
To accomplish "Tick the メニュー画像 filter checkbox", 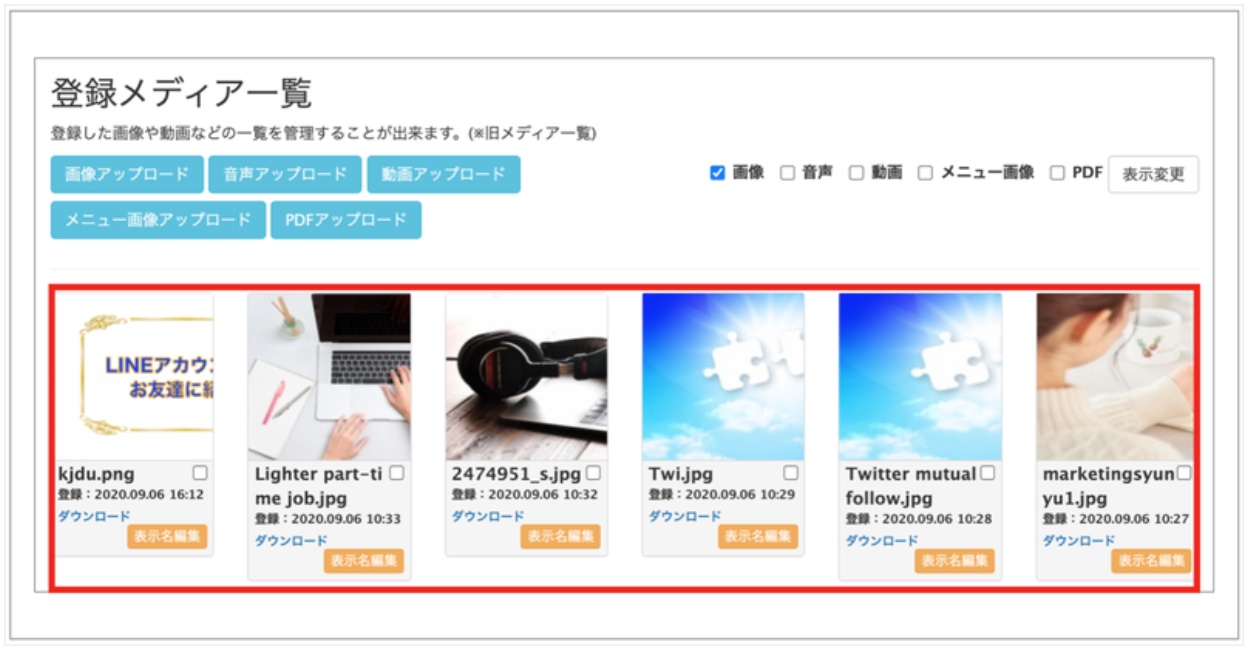I will (x=925, y=173).
